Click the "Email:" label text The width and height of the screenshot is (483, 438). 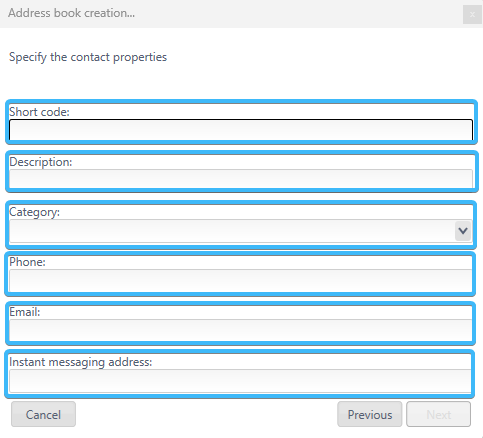coord(25,312)
